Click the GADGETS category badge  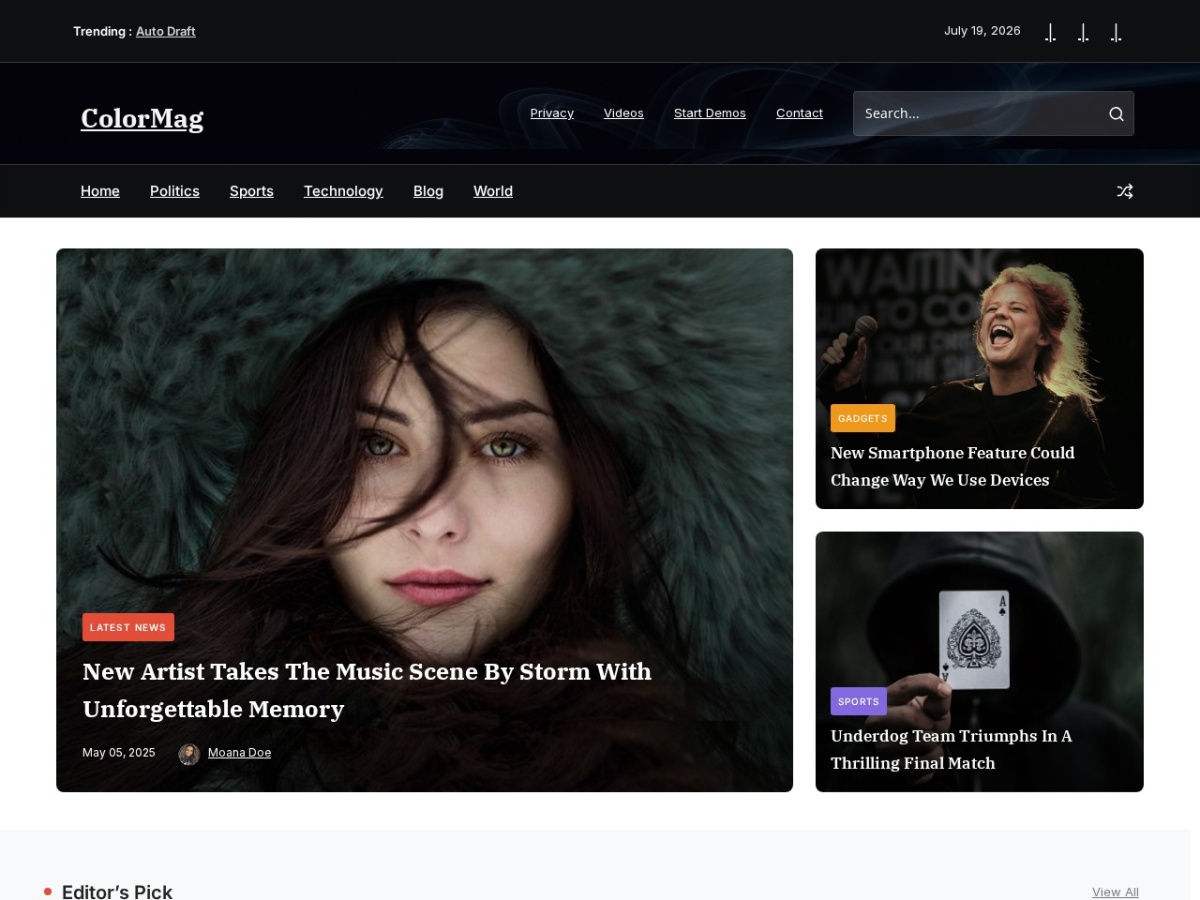tap(863, 418)
